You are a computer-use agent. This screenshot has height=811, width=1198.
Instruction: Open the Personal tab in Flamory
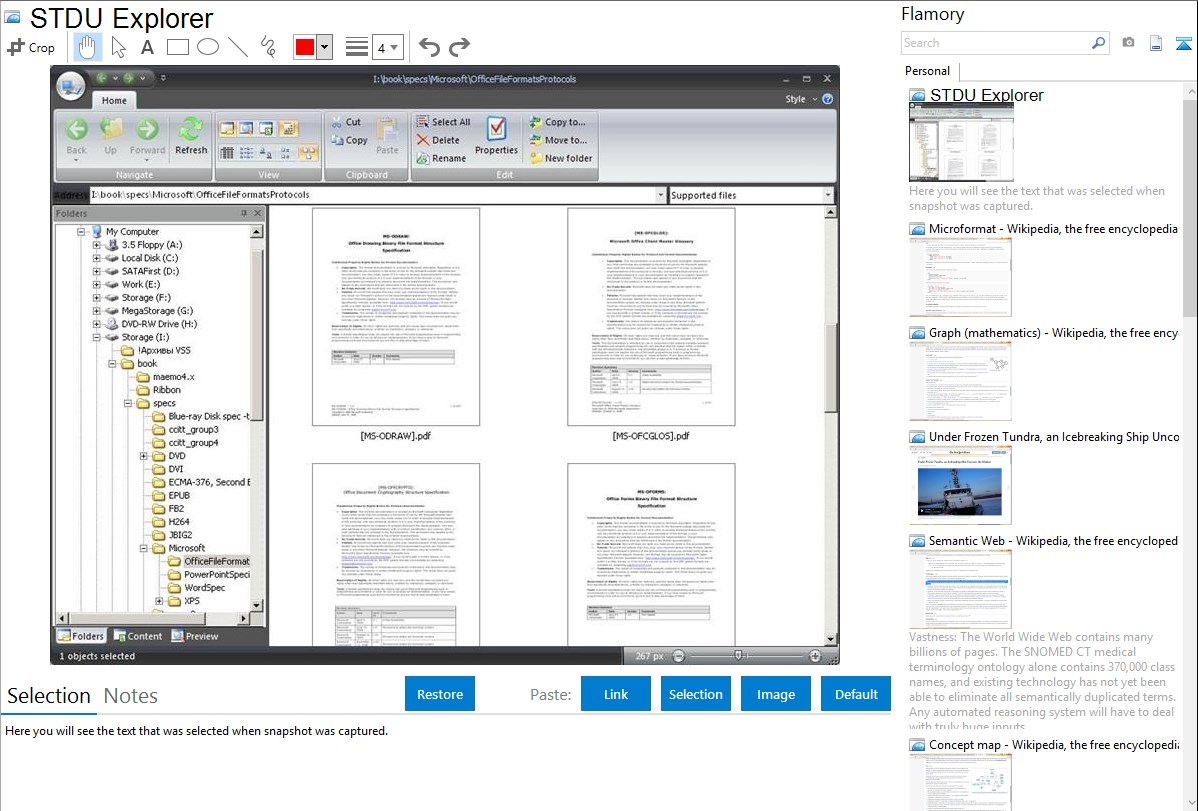(928, 70)
